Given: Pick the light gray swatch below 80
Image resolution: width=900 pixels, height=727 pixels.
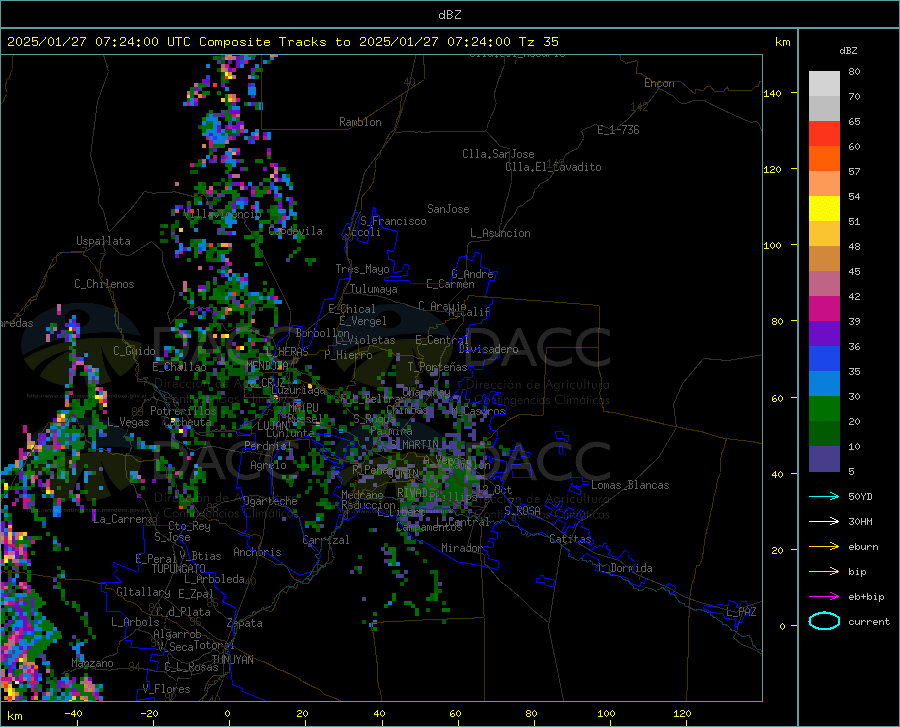Looking at the screenshot, I should coord(824,84).
